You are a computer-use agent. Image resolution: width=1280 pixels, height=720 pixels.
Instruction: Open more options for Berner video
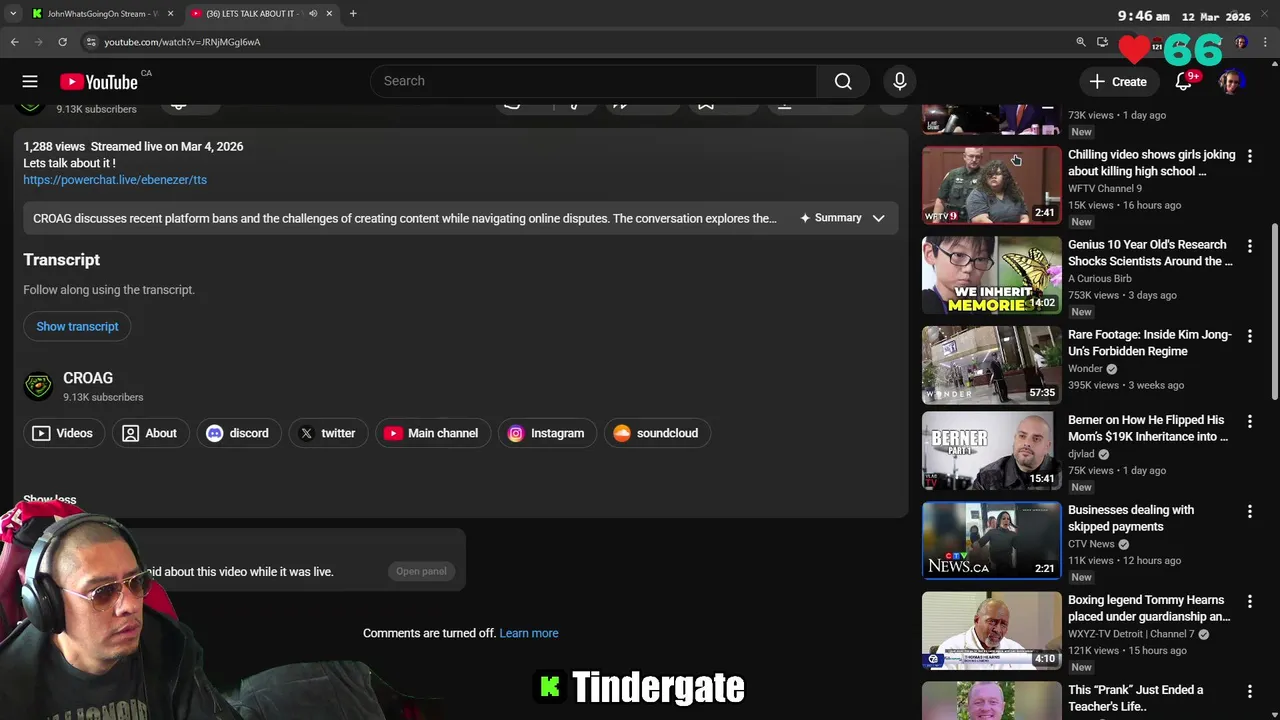[x=1249, y=421]
